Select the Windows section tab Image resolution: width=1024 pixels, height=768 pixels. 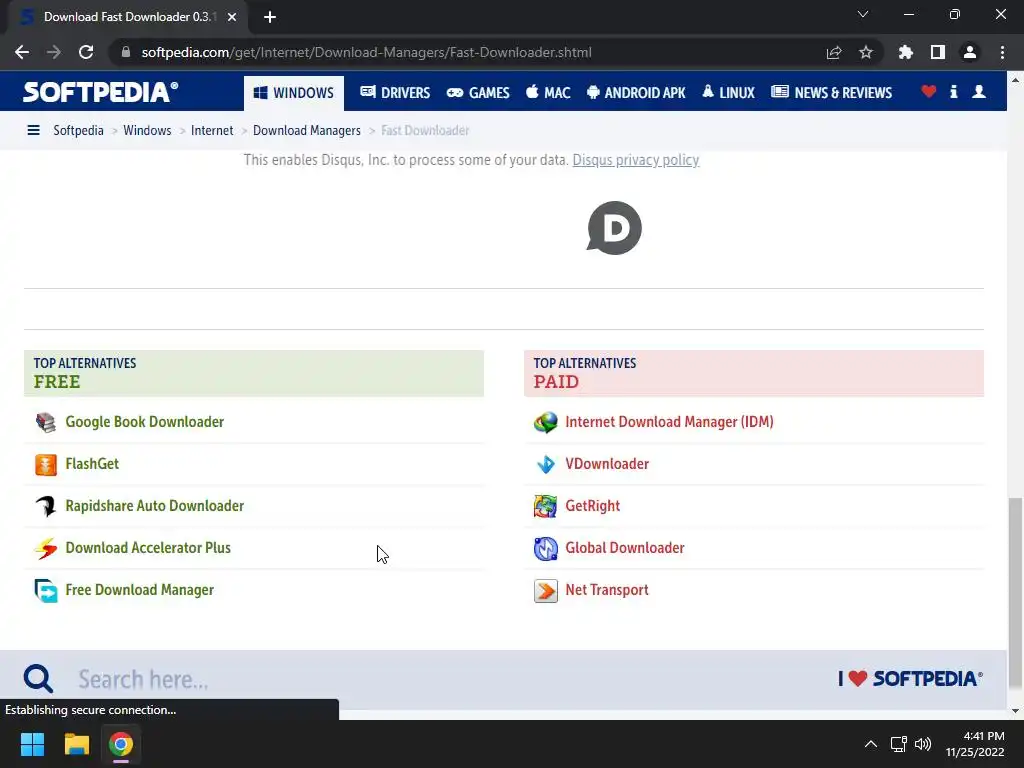(x=294, y=93)
